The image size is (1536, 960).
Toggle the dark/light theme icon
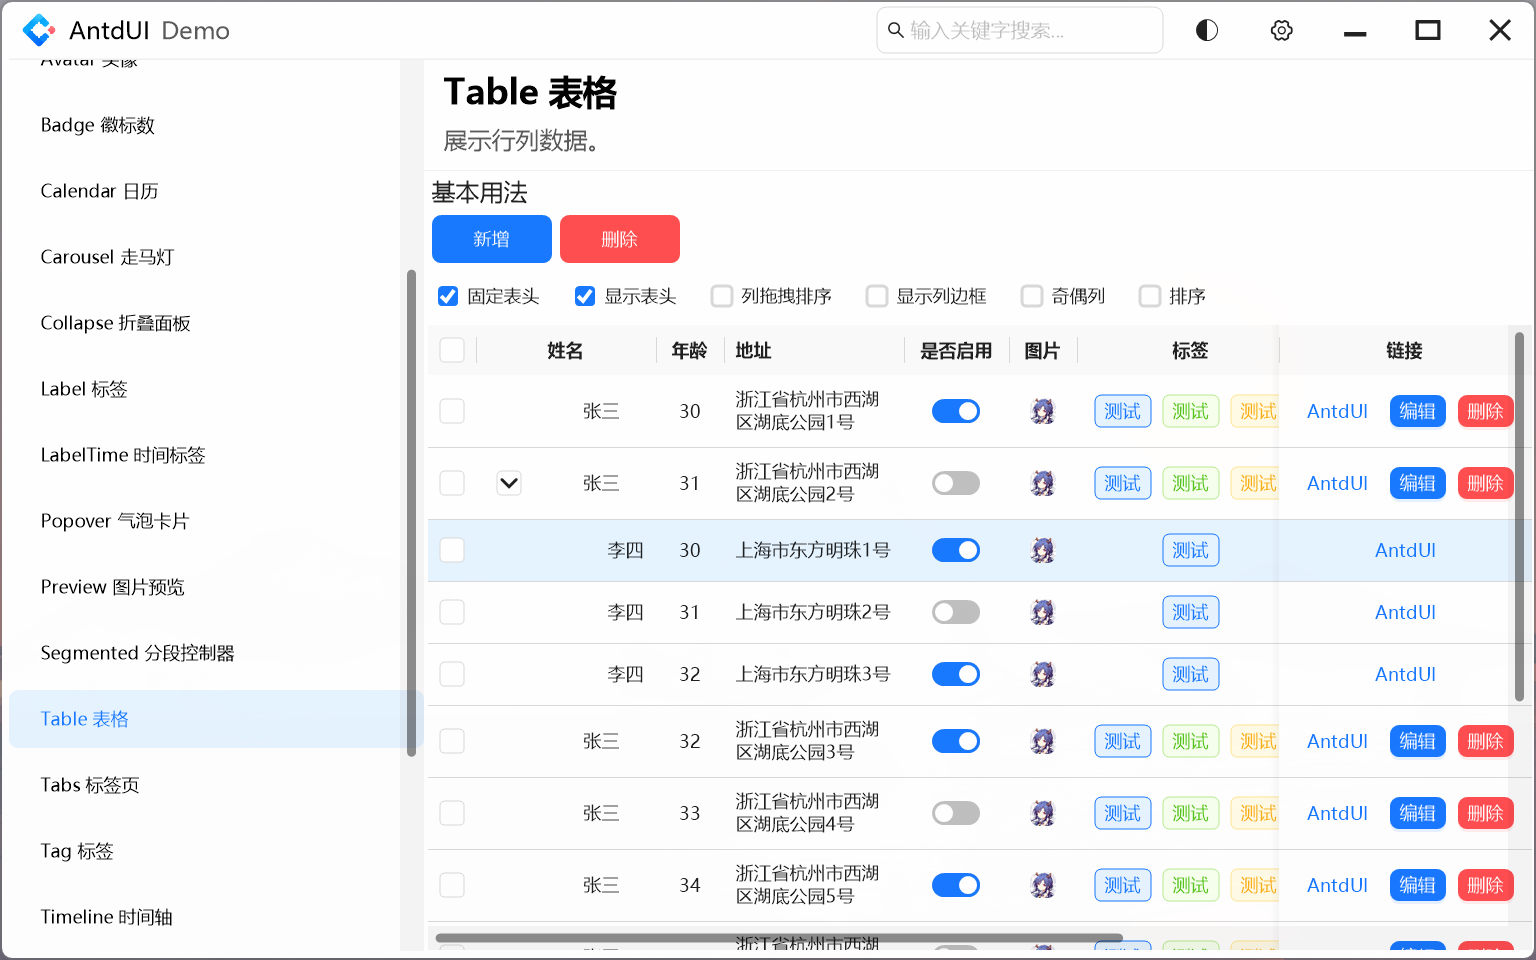1207,30
